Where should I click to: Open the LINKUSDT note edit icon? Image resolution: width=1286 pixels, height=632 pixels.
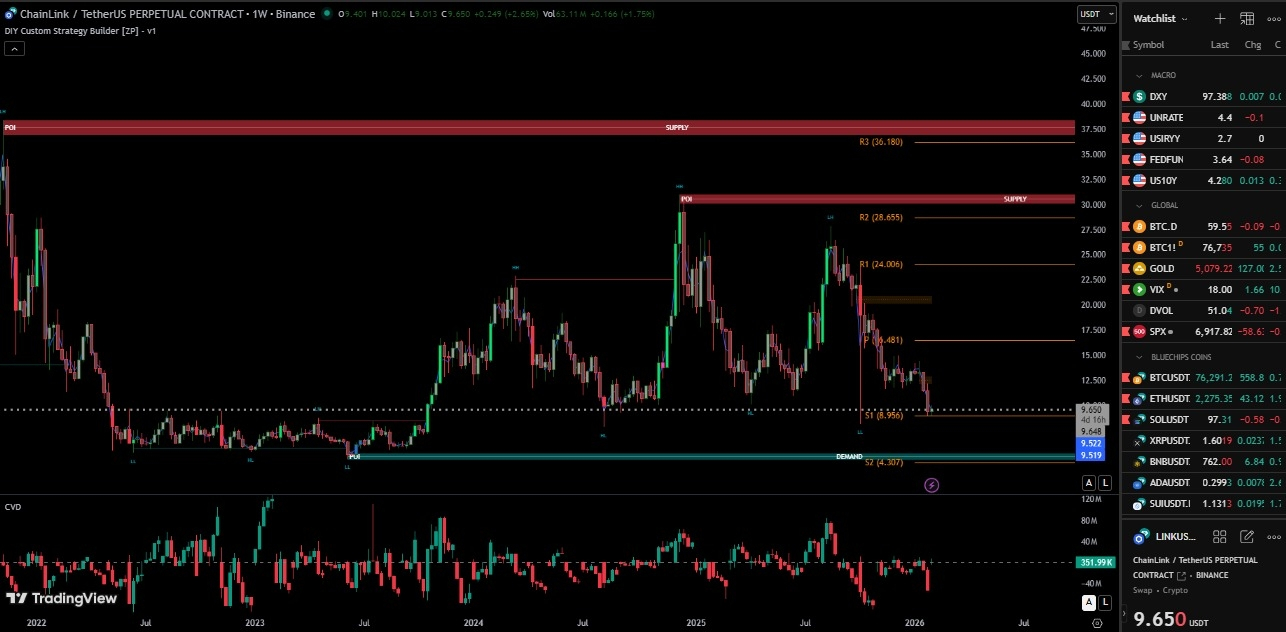[1247, 537]
